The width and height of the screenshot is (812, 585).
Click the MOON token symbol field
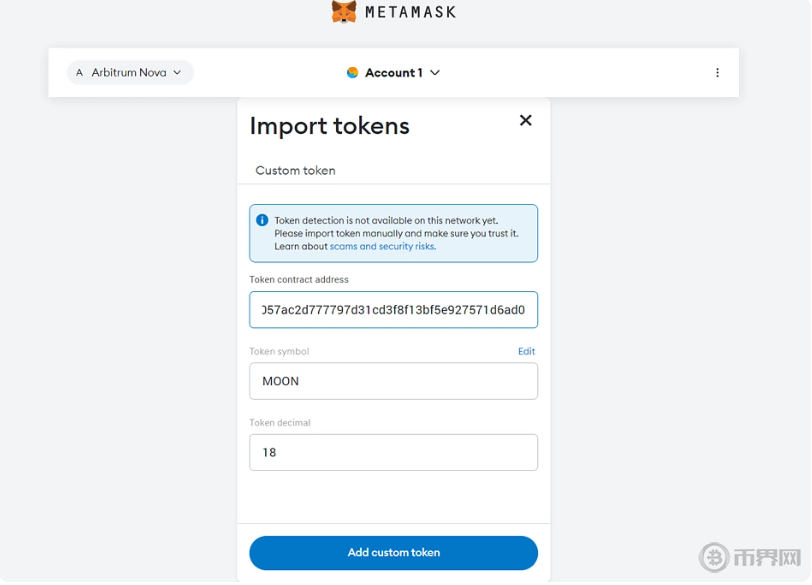[394, 381]
